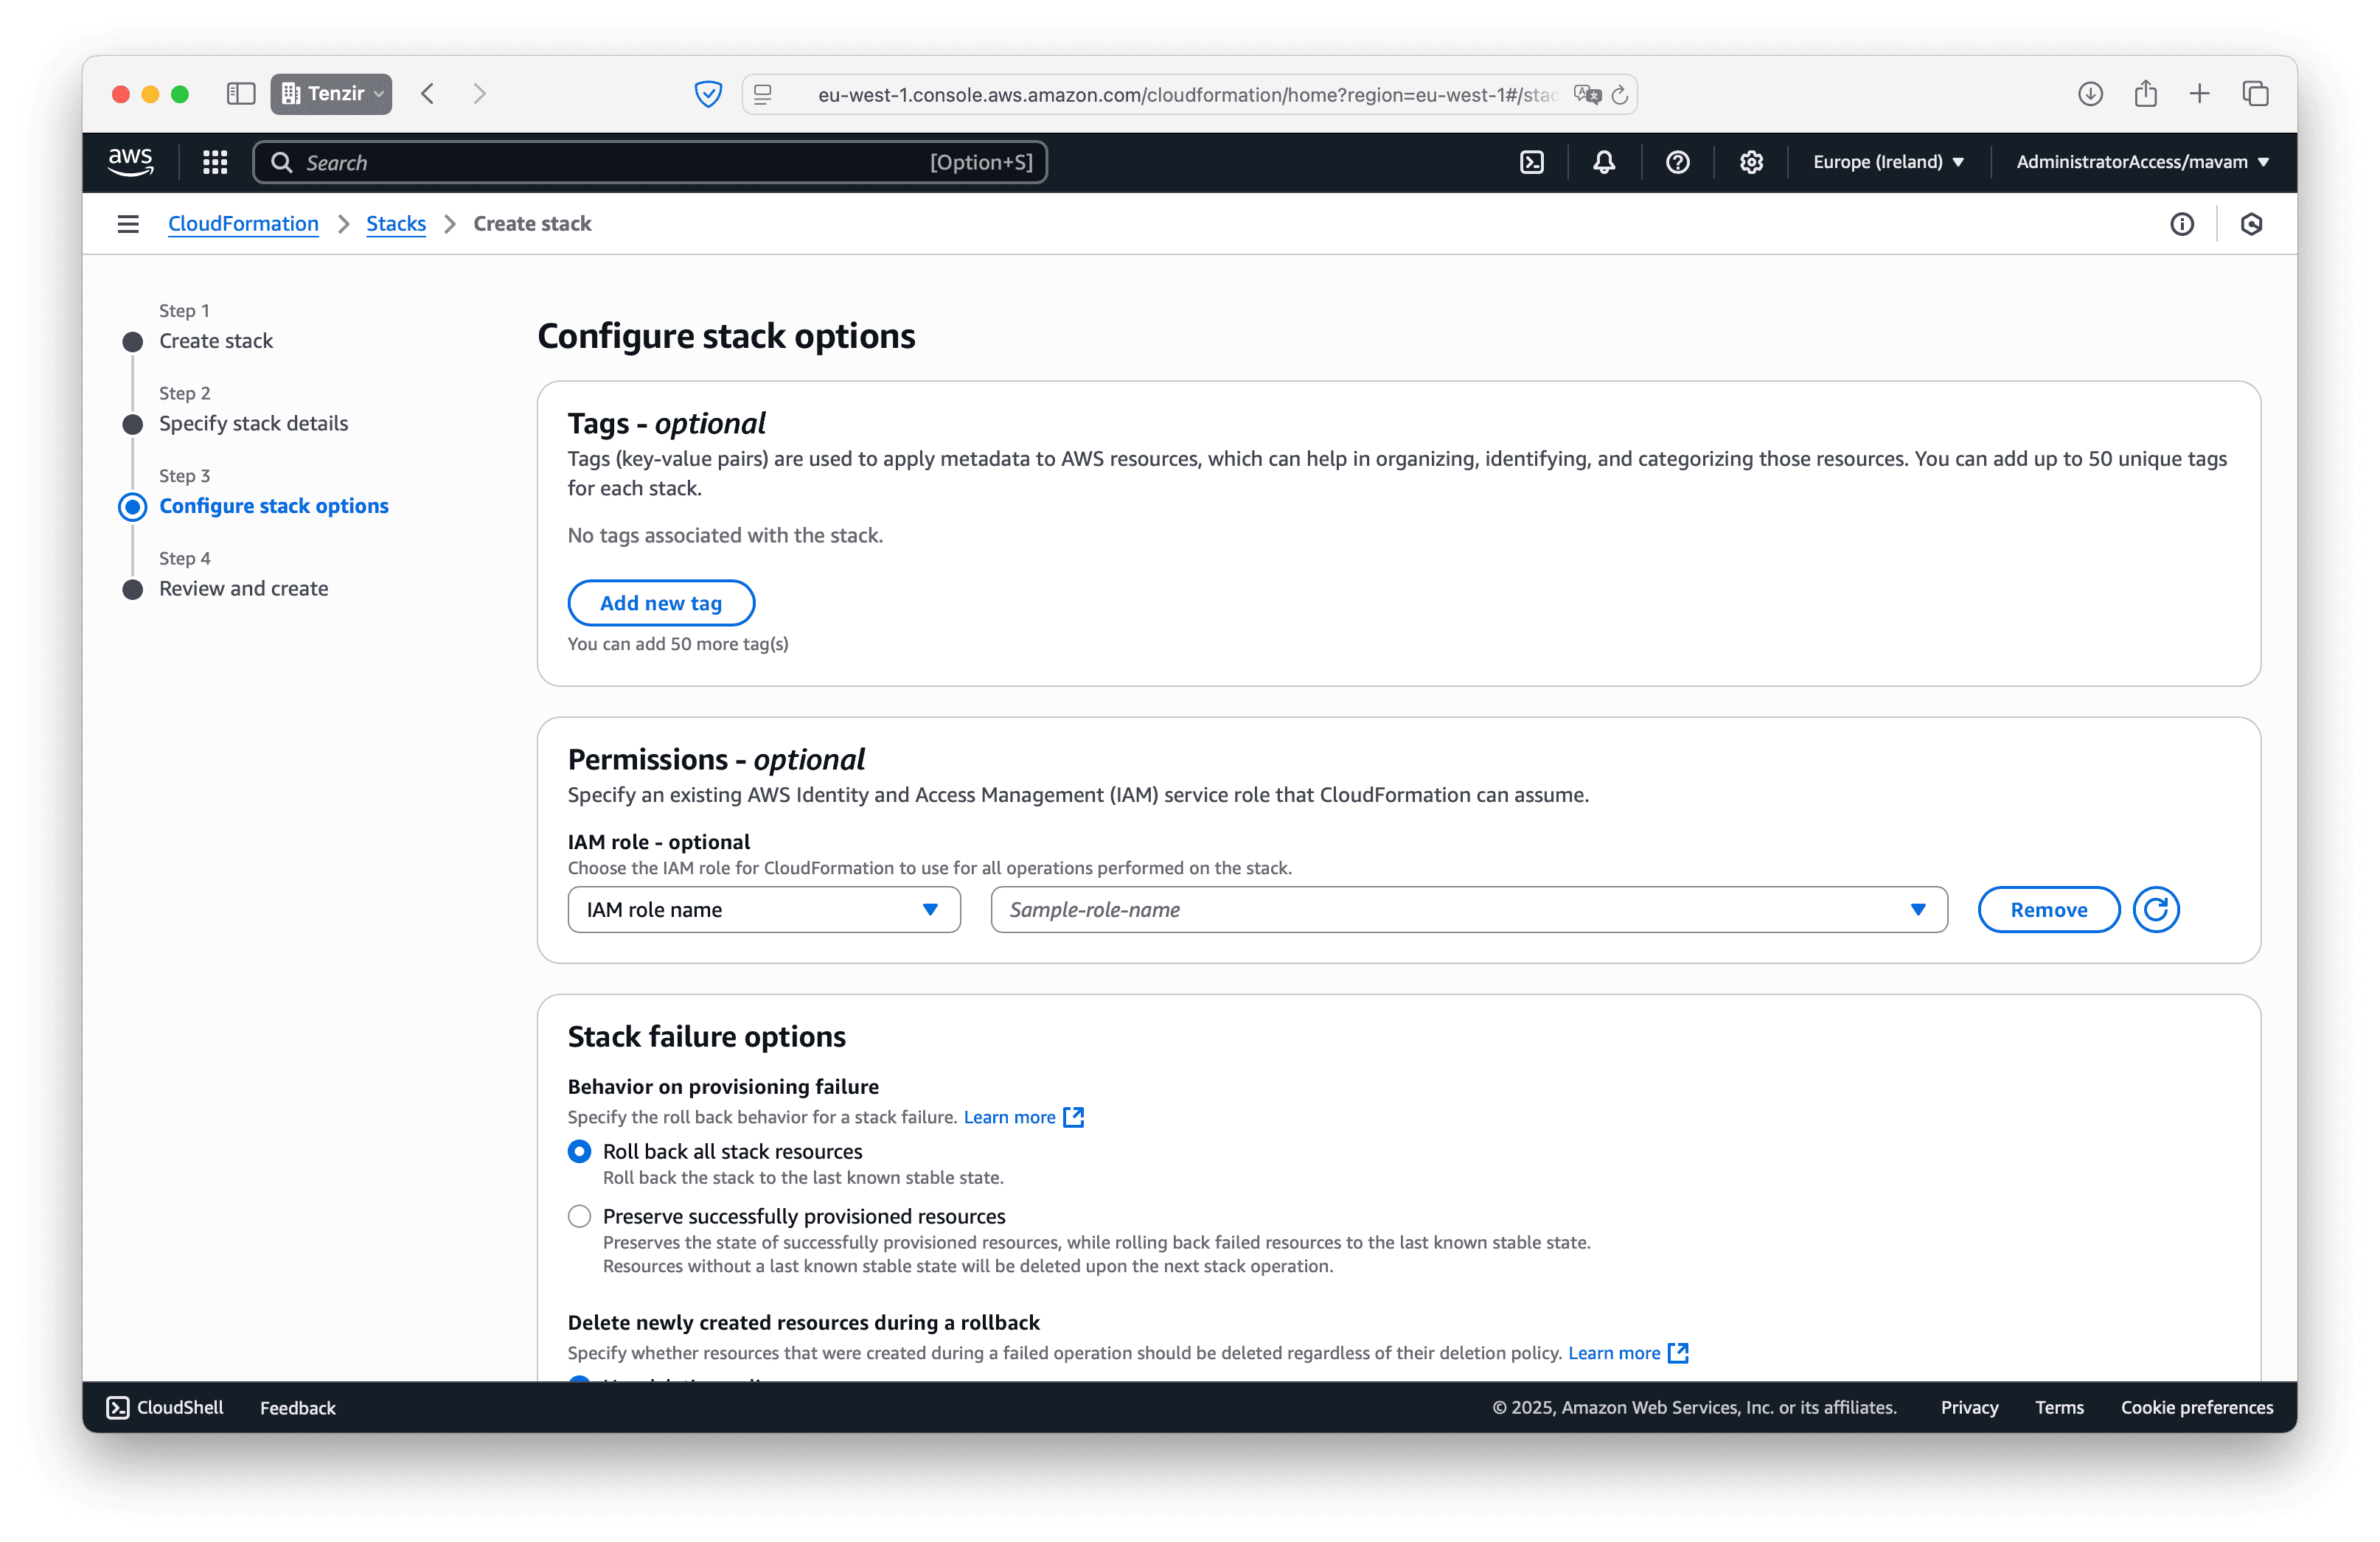Click the Remove IAM role button
The height and width of the screenshot is (1542, 2380).
point(2048,909)
